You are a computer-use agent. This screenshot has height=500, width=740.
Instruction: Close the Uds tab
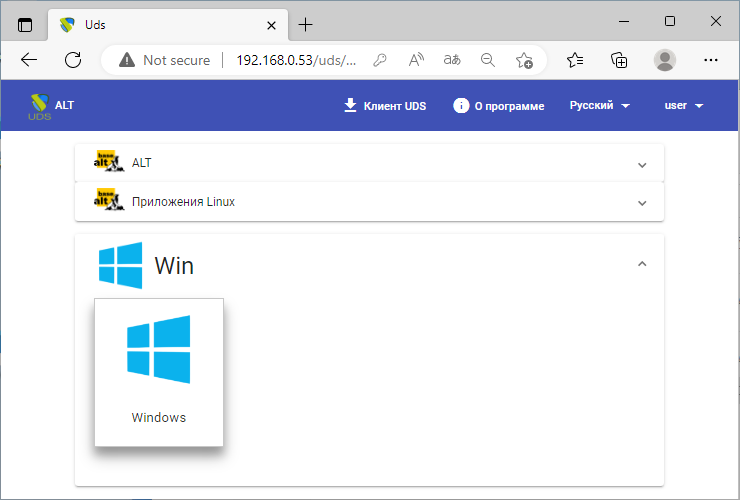(271, 25)
